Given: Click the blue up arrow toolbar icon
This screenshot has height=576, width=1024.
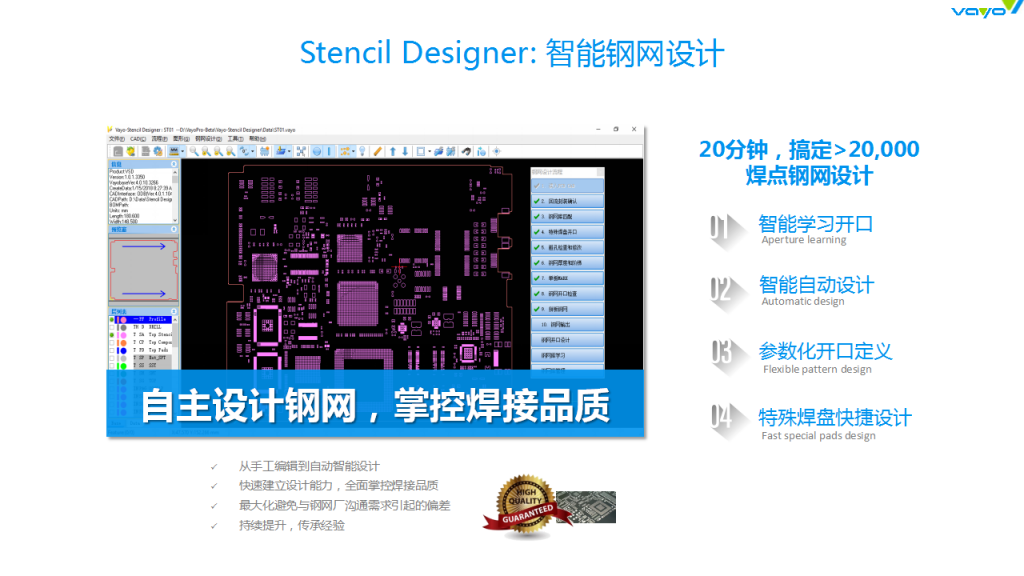Looking at the screenshot, I should 392,152.
